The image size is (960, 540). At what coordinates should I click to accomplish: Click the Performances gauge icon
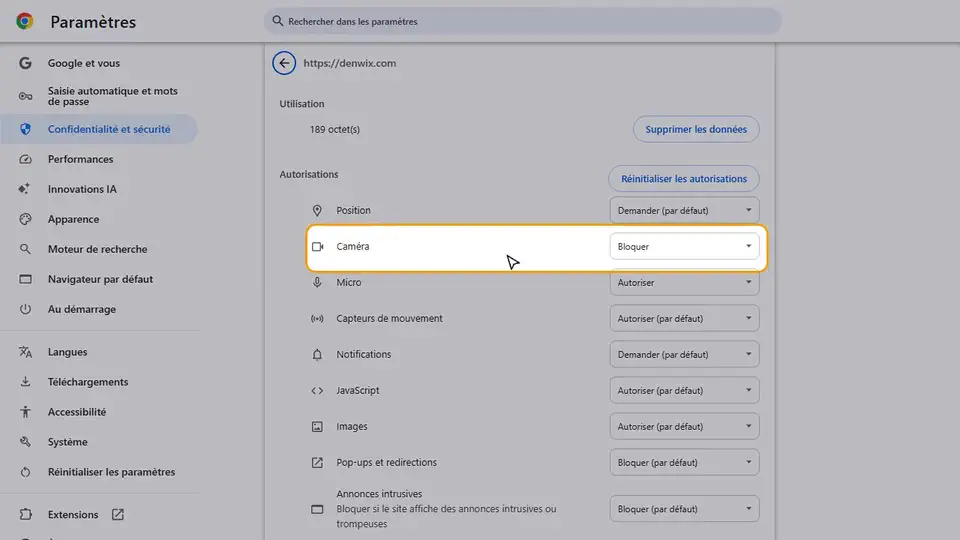point(25,159)
